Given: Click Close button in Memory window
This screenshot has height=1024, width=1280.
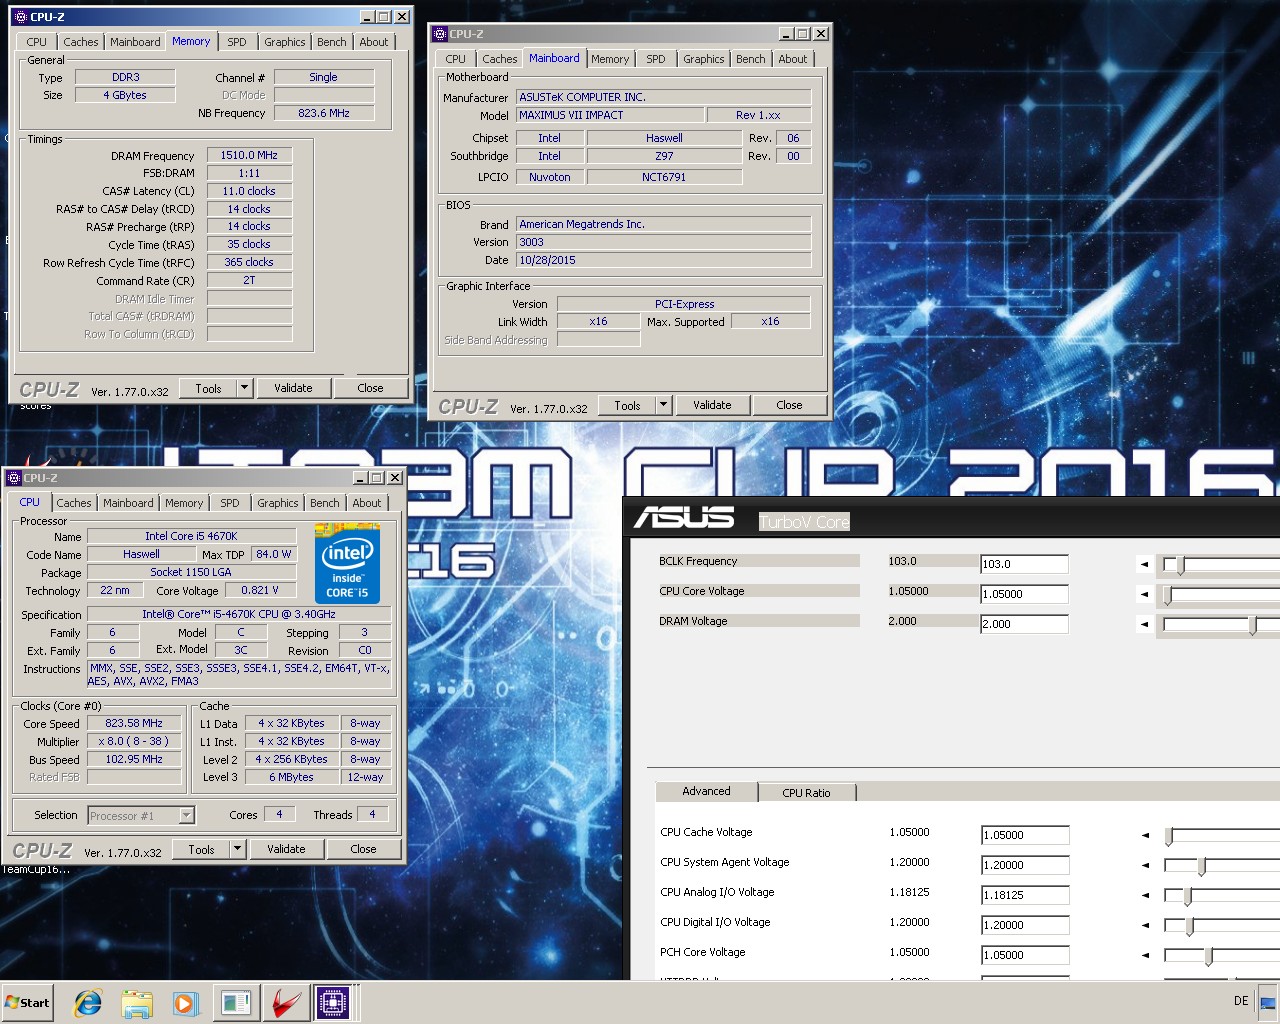Looking at the screenshot, I should [x=370, y=388].
